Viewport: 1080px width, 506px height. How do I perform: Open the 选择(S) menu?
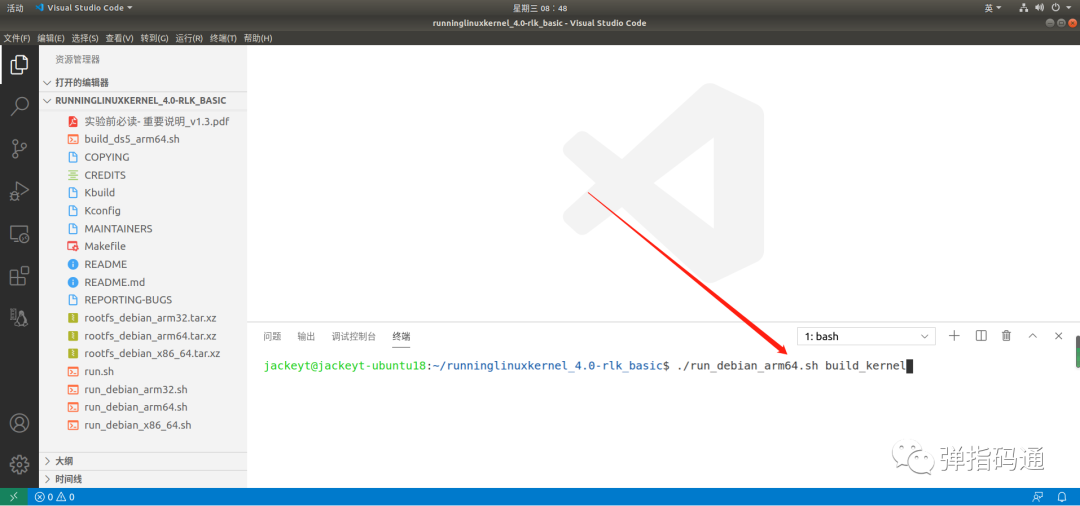pos(85,38)
